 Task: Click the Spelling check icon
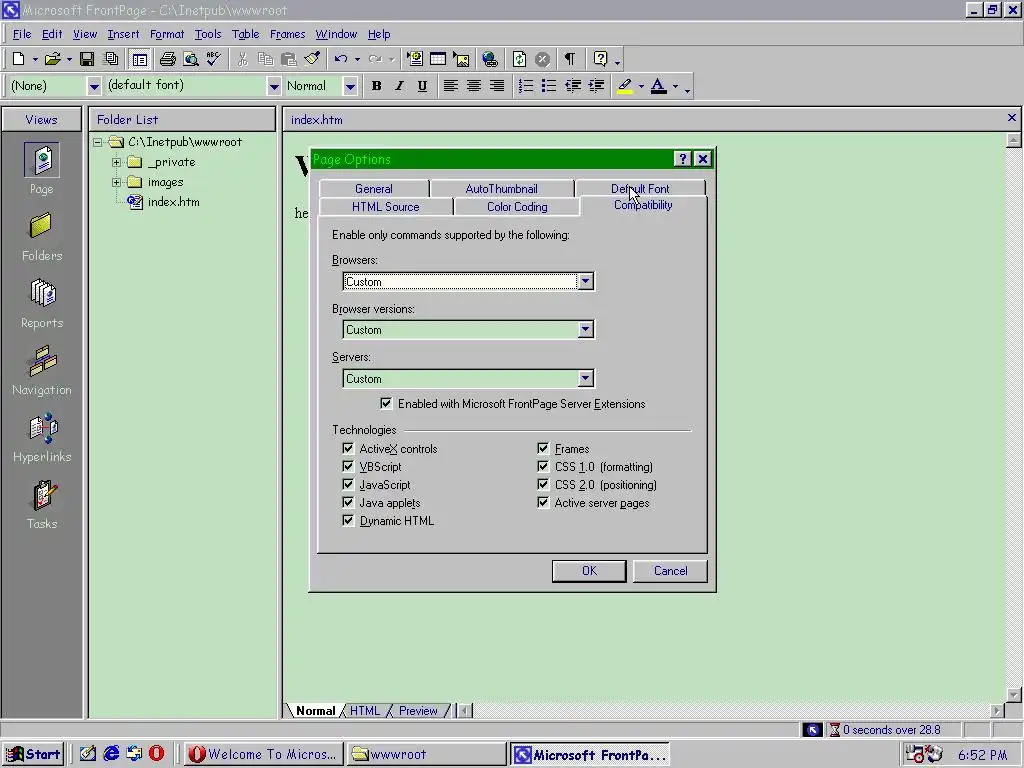(x=214, y=59)
